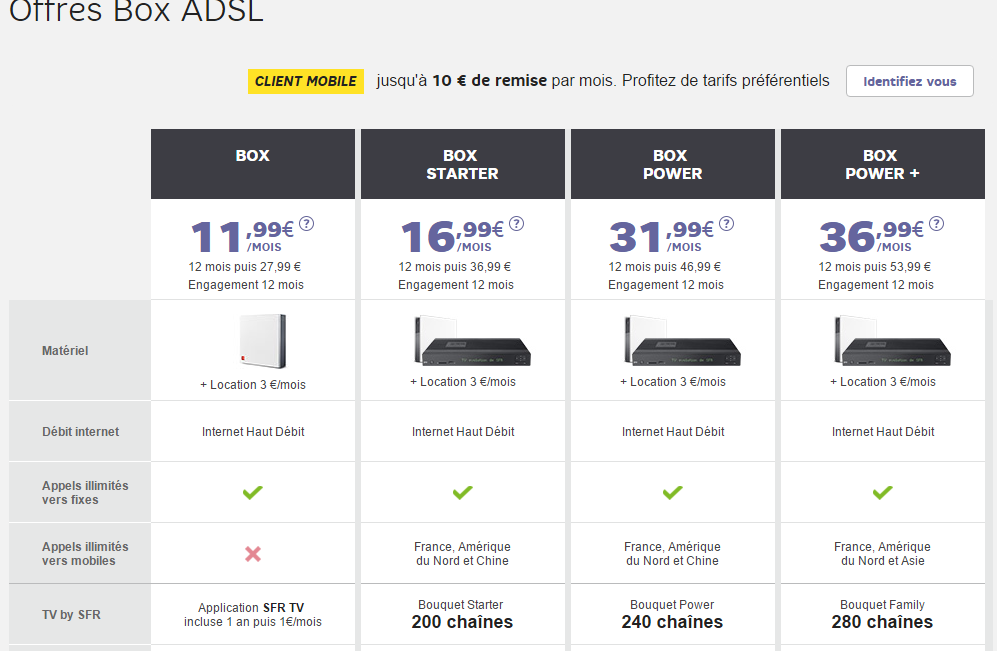Select the BOX column header
This screenshot has width=997, height=651.
point(253,156)
